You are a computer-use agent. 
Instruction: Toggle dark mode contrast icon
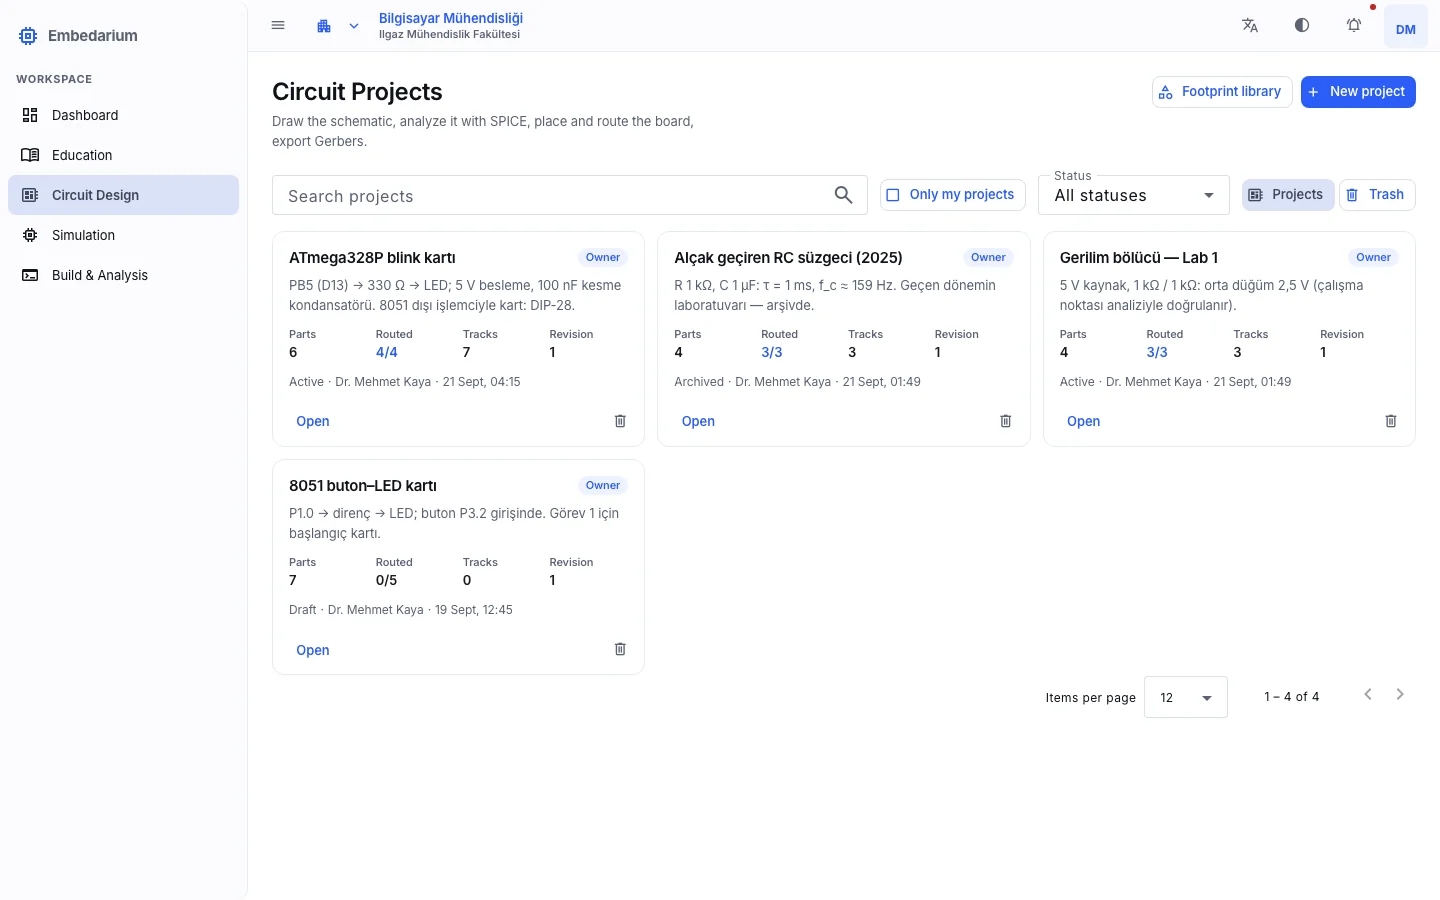[1302, 26]
